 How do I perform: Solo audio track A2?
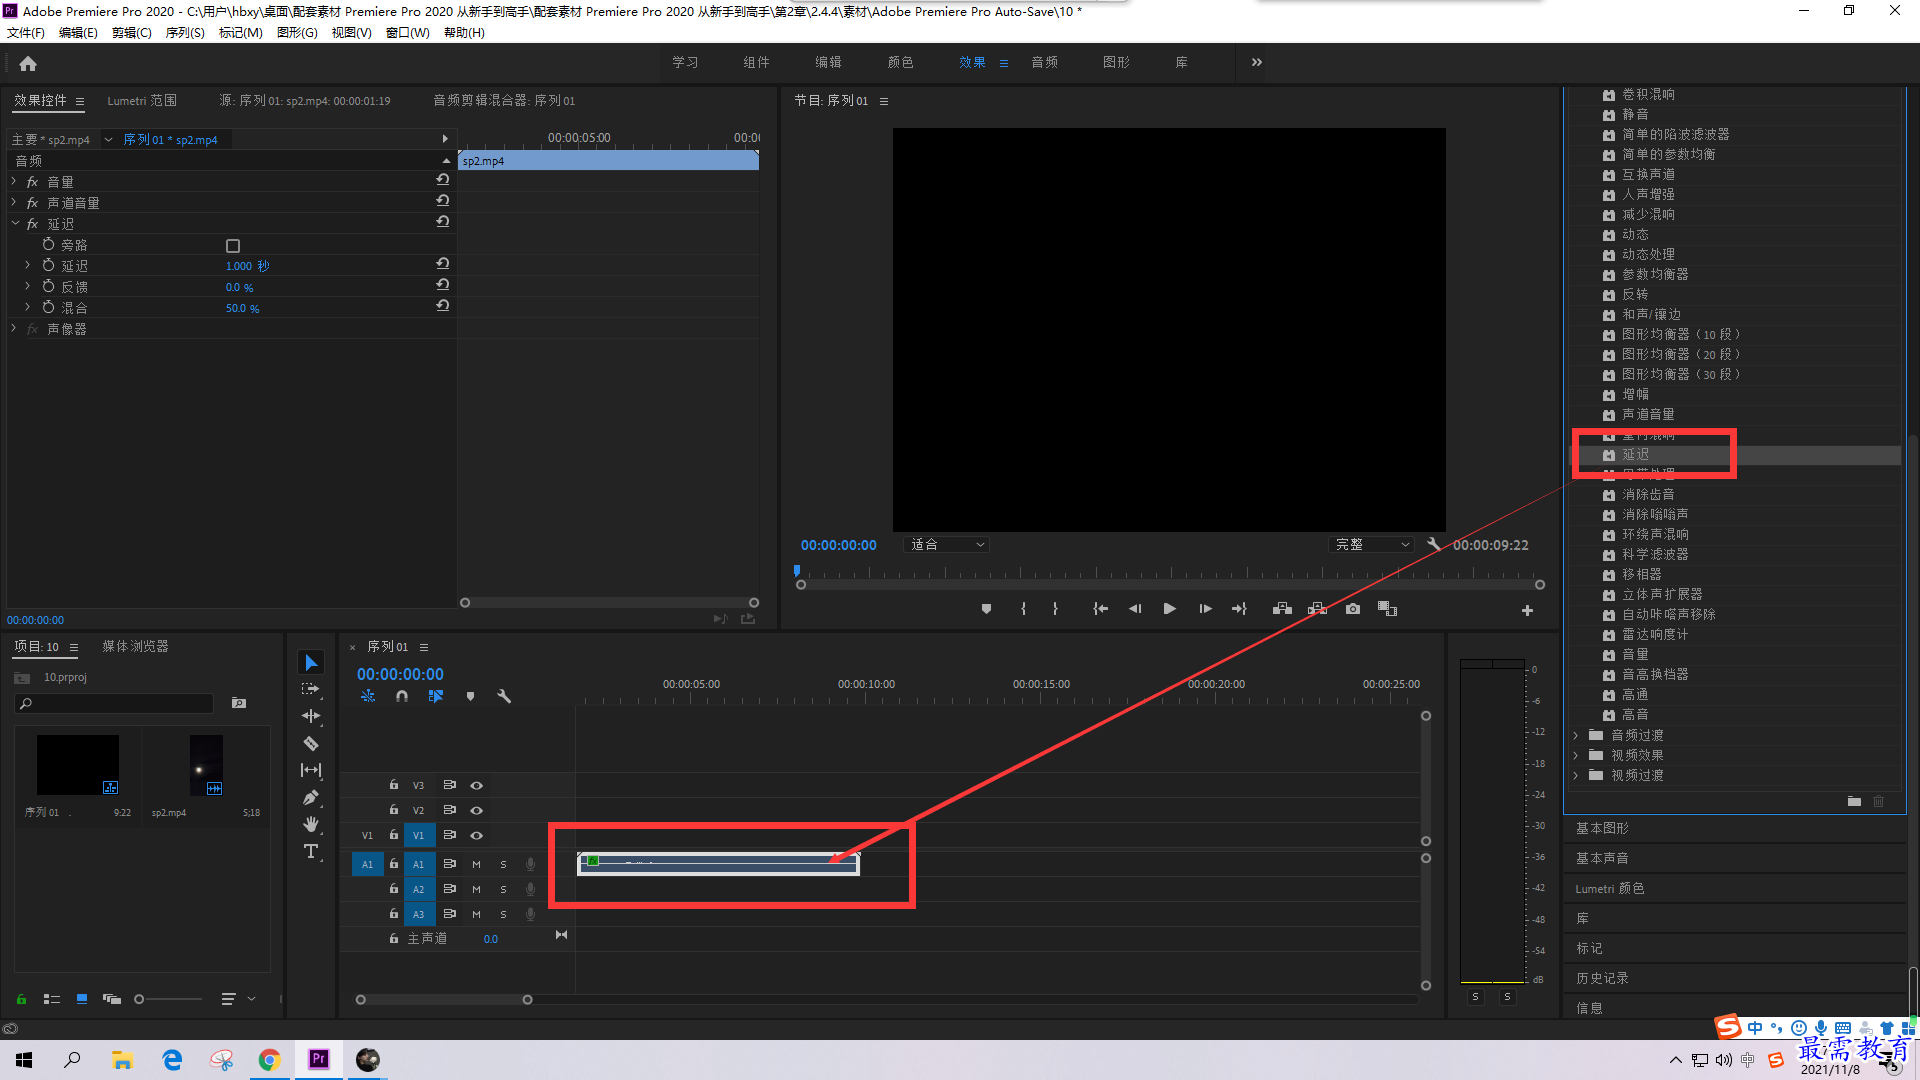(x=503, y=889)
